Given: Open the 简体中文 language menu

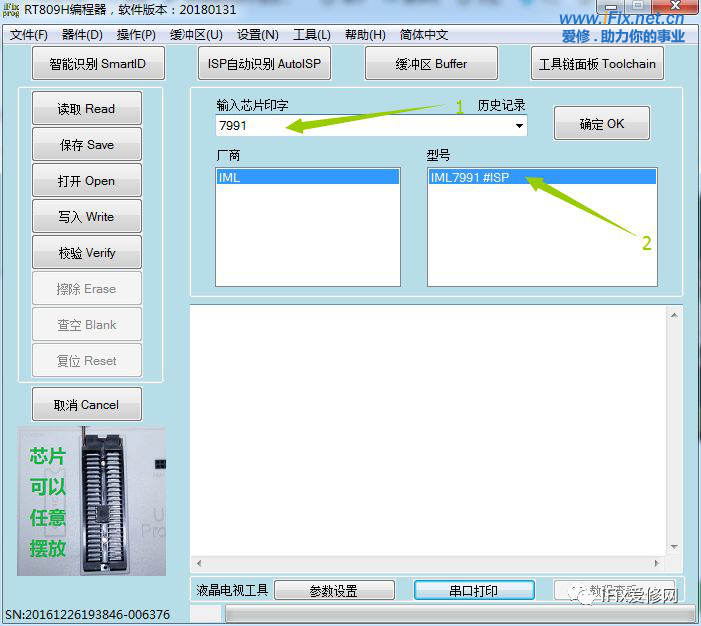Looking at the screenshot, I should coord(424,34).
